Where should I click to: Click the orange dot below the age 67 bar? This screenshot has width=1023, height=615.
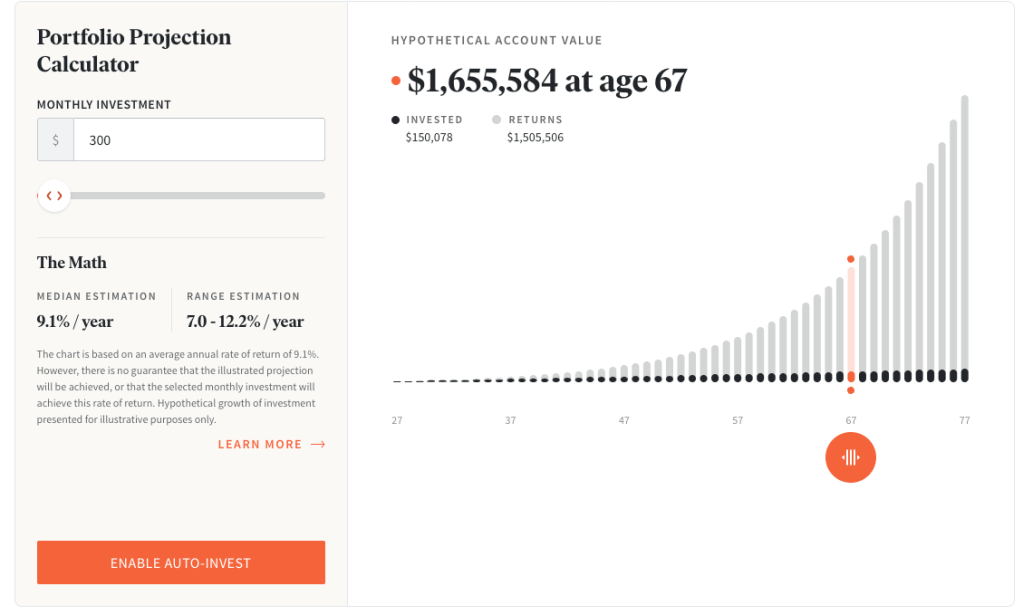pyautogui.click(x=851, y=390)
